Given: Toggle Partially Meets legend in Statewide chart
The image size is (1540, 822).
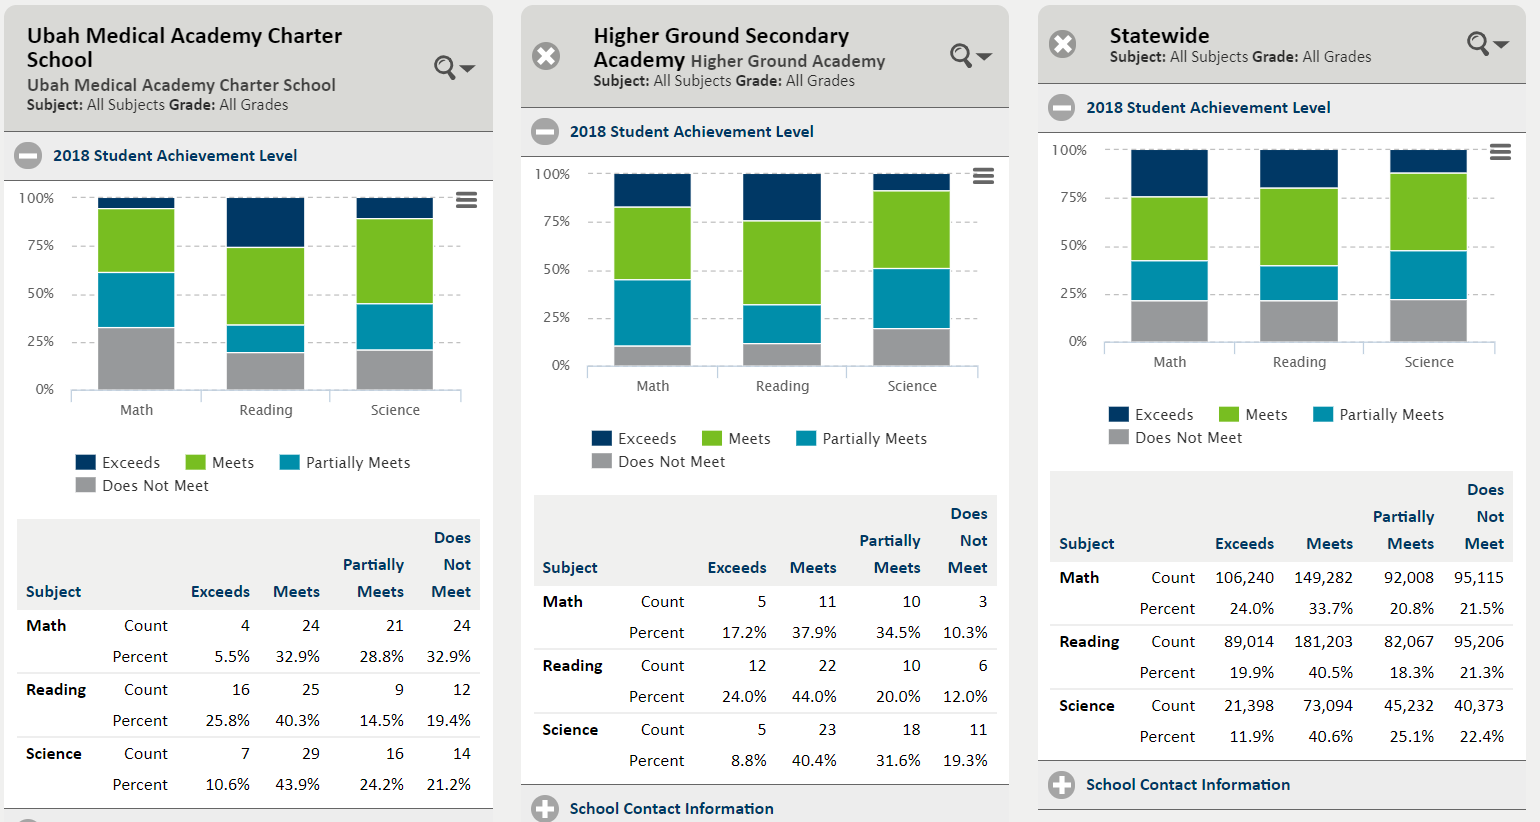Looking at the screenshot, I should tap(1378, 414).
